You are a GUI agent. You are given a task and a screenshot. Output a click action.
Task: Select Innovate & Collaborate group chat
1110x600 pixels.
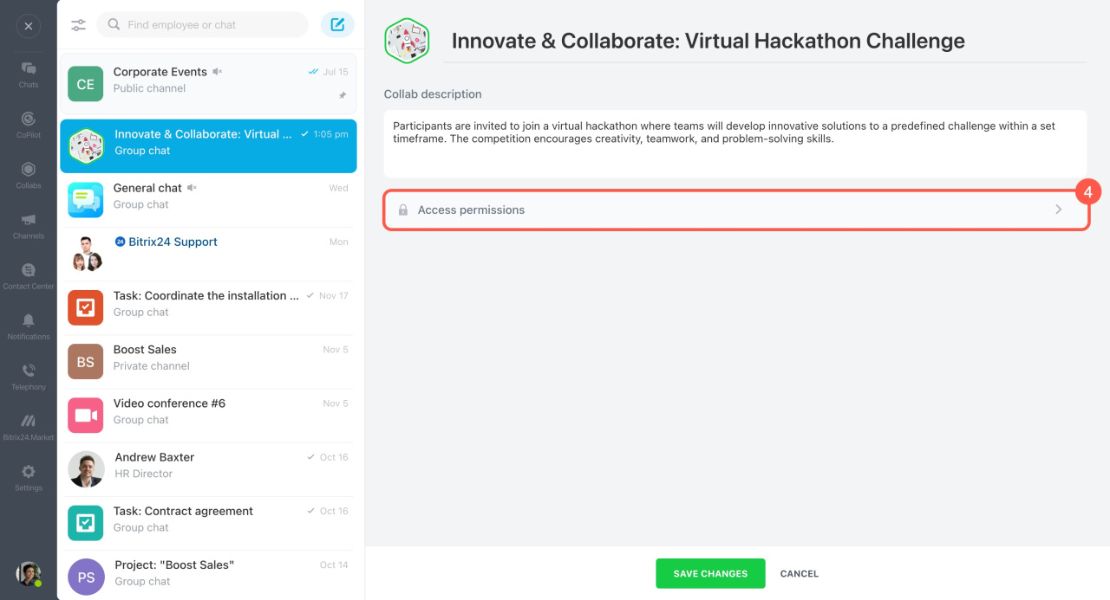[209, 146]
